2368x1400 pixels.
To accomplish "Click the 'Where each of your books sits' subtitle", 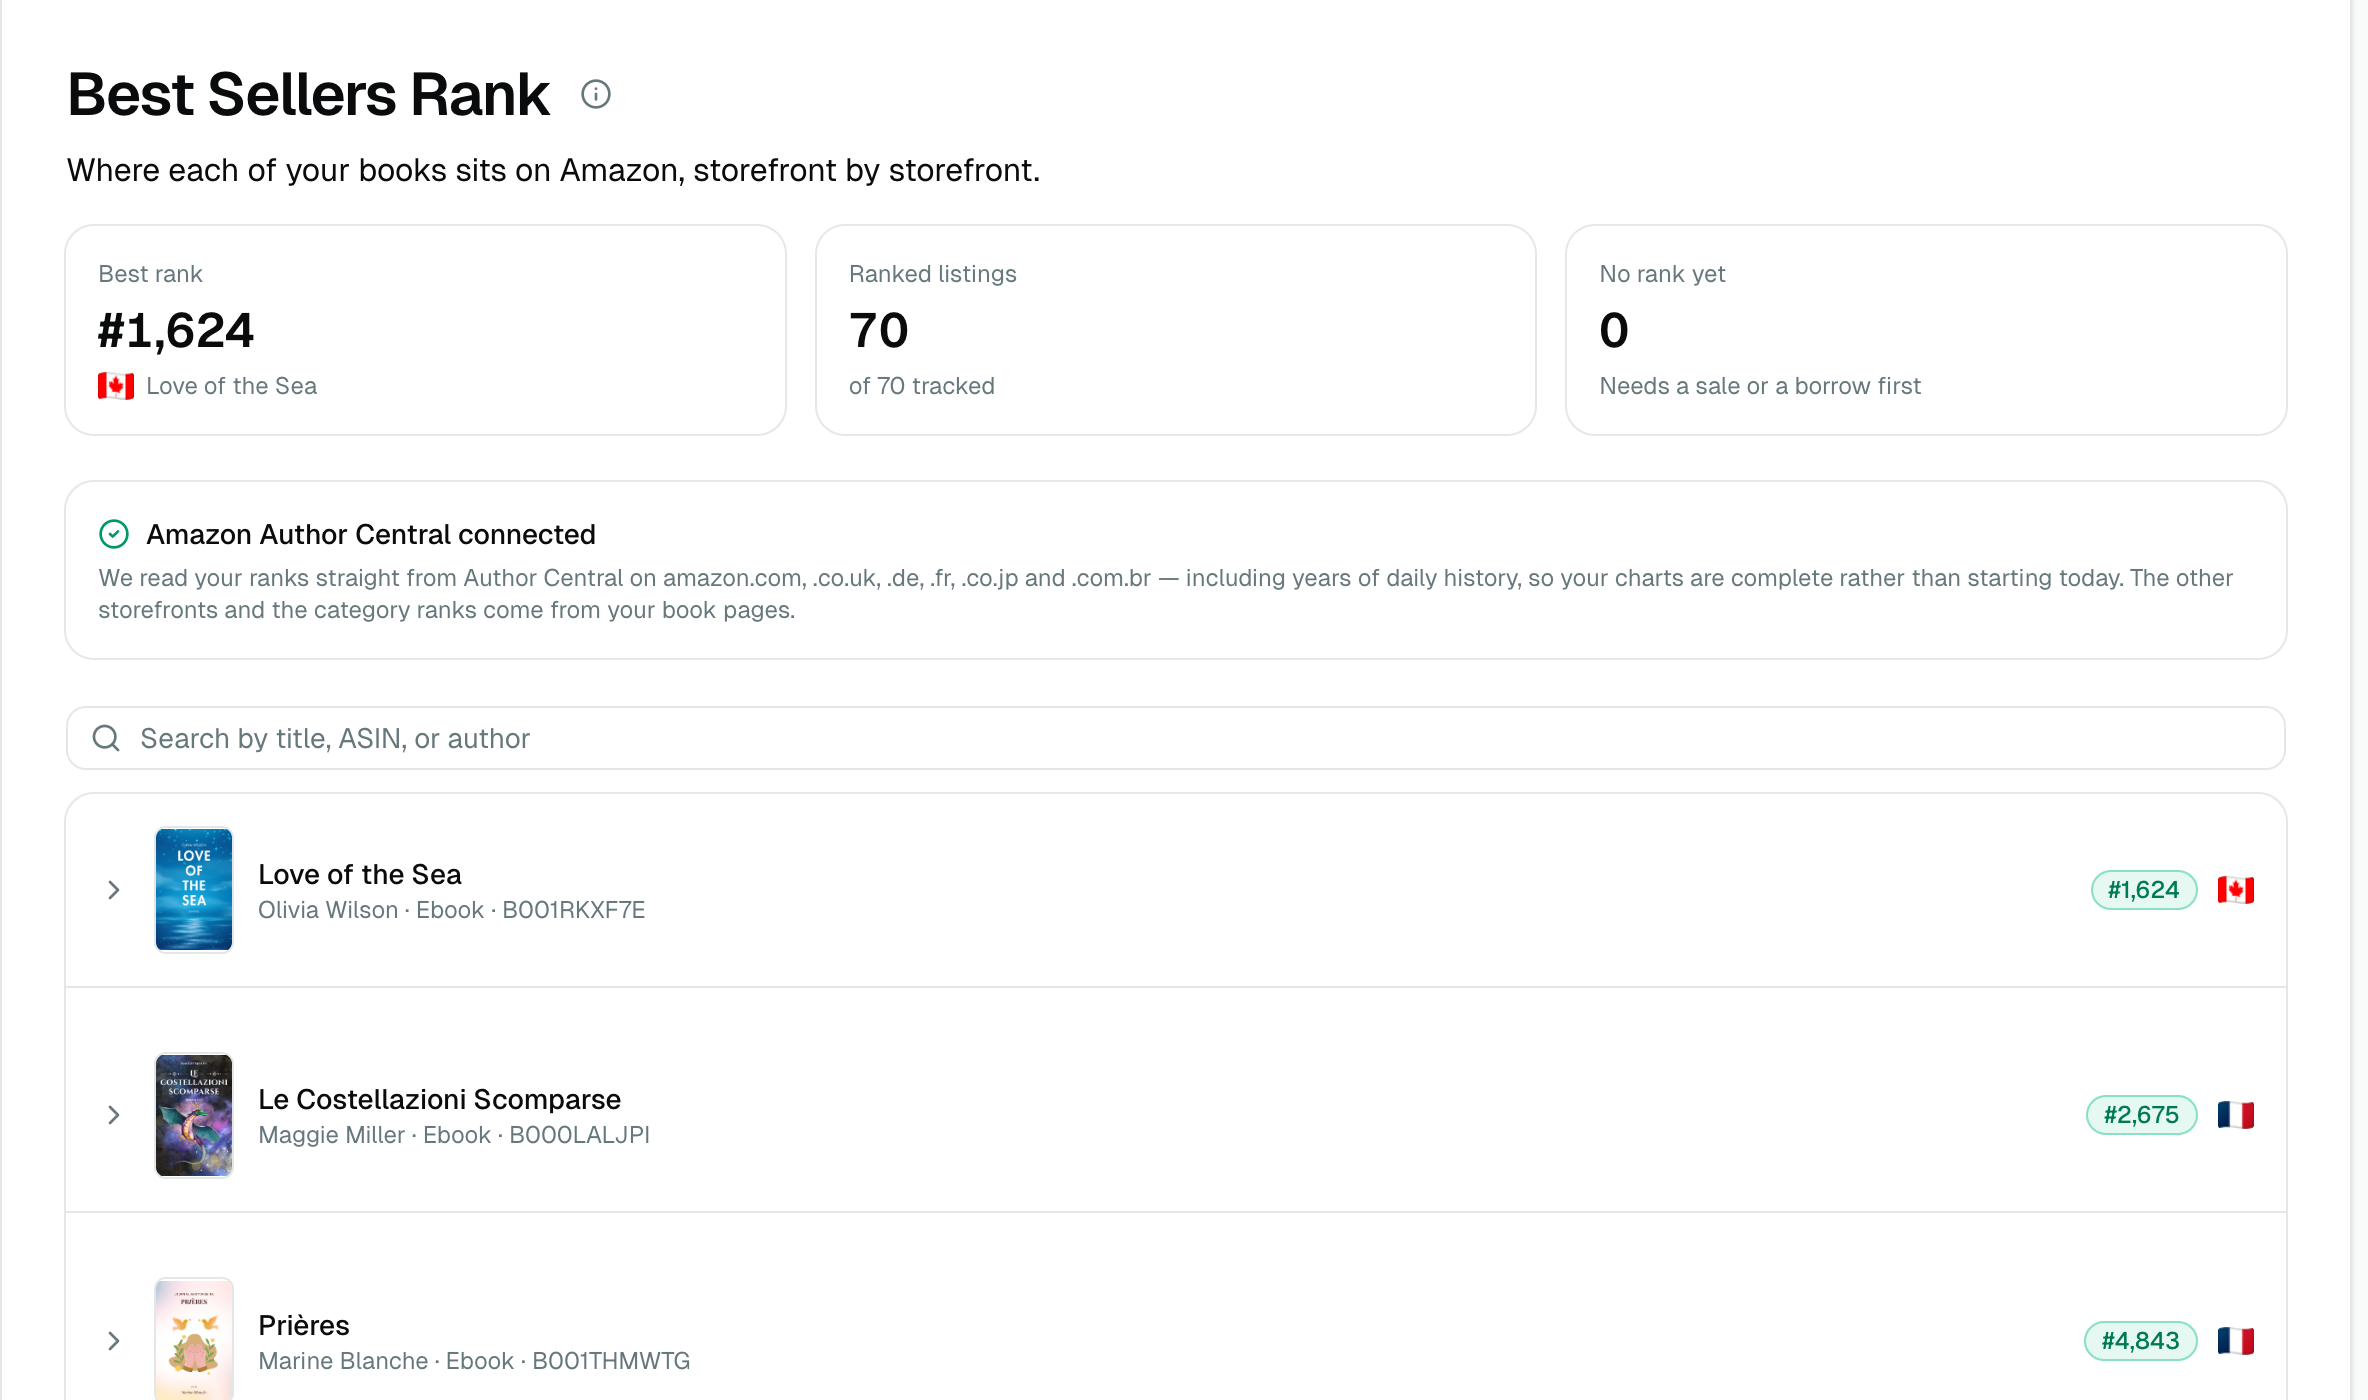I will click(x=553, y=170).
